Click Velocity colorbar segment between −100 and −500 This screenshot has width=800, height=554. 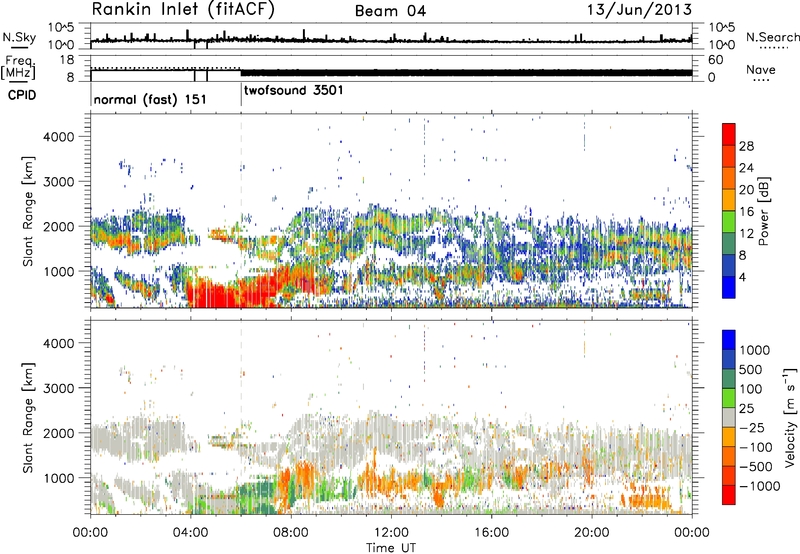point(729,457)
